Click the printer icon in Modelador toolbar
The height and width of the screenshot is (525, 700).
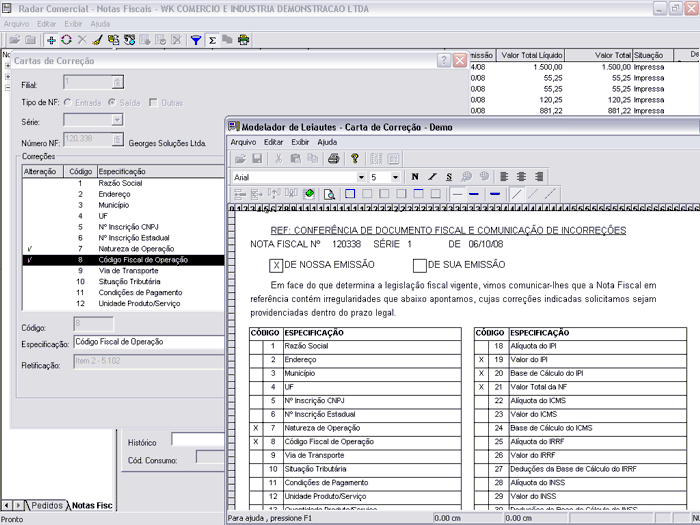point(334,159)
